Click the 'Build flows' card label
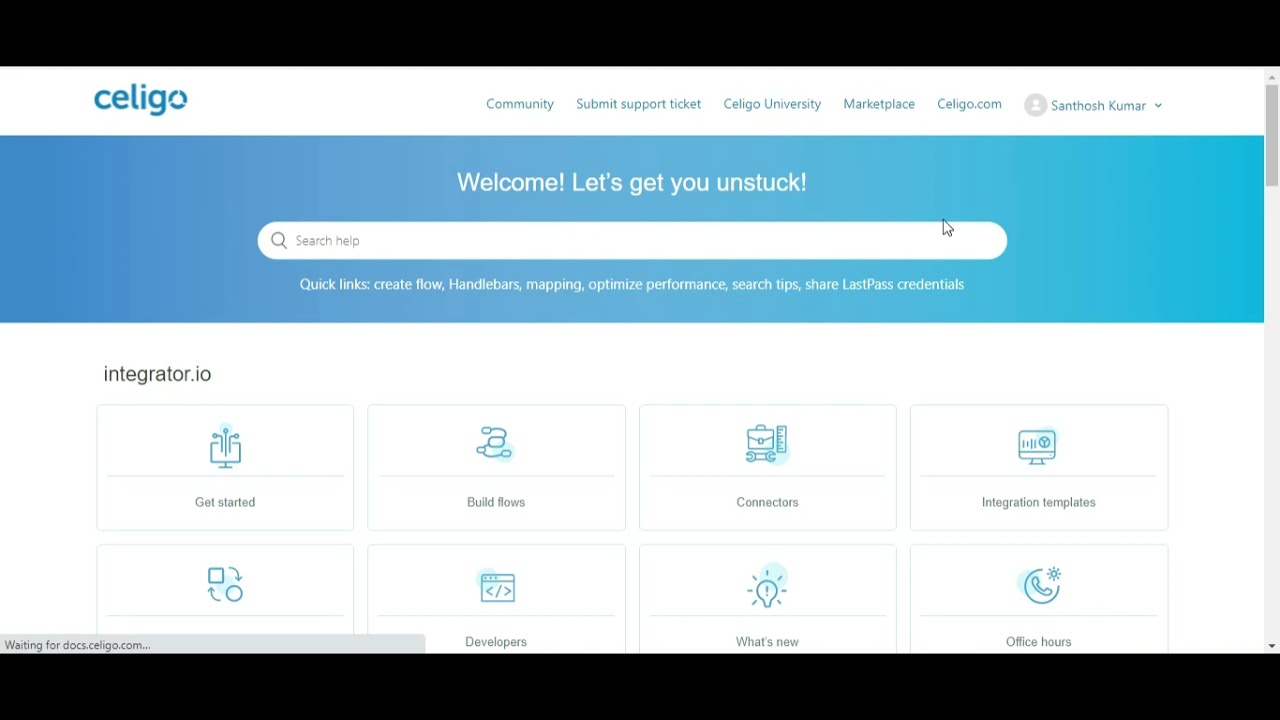This screenshot has height=720, width=1280. coord(496,502)
